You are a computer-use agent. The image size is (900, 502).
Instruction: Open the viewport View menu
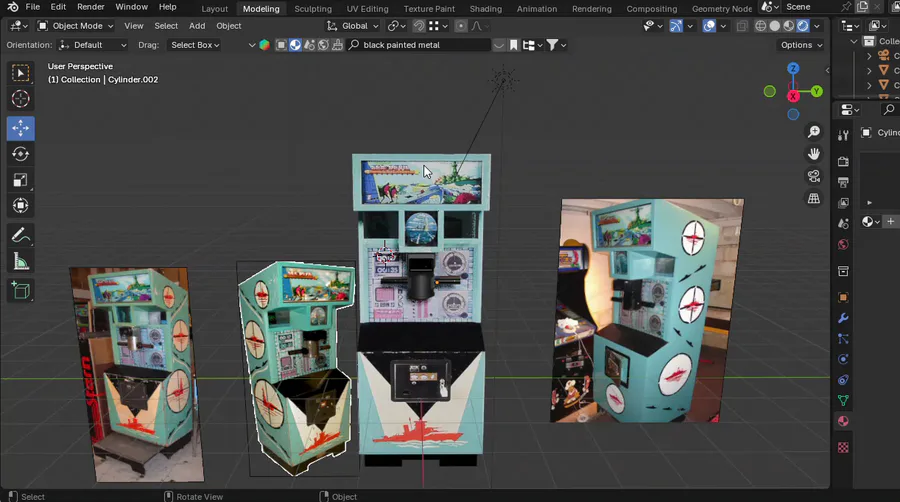[x=134, y=26]
